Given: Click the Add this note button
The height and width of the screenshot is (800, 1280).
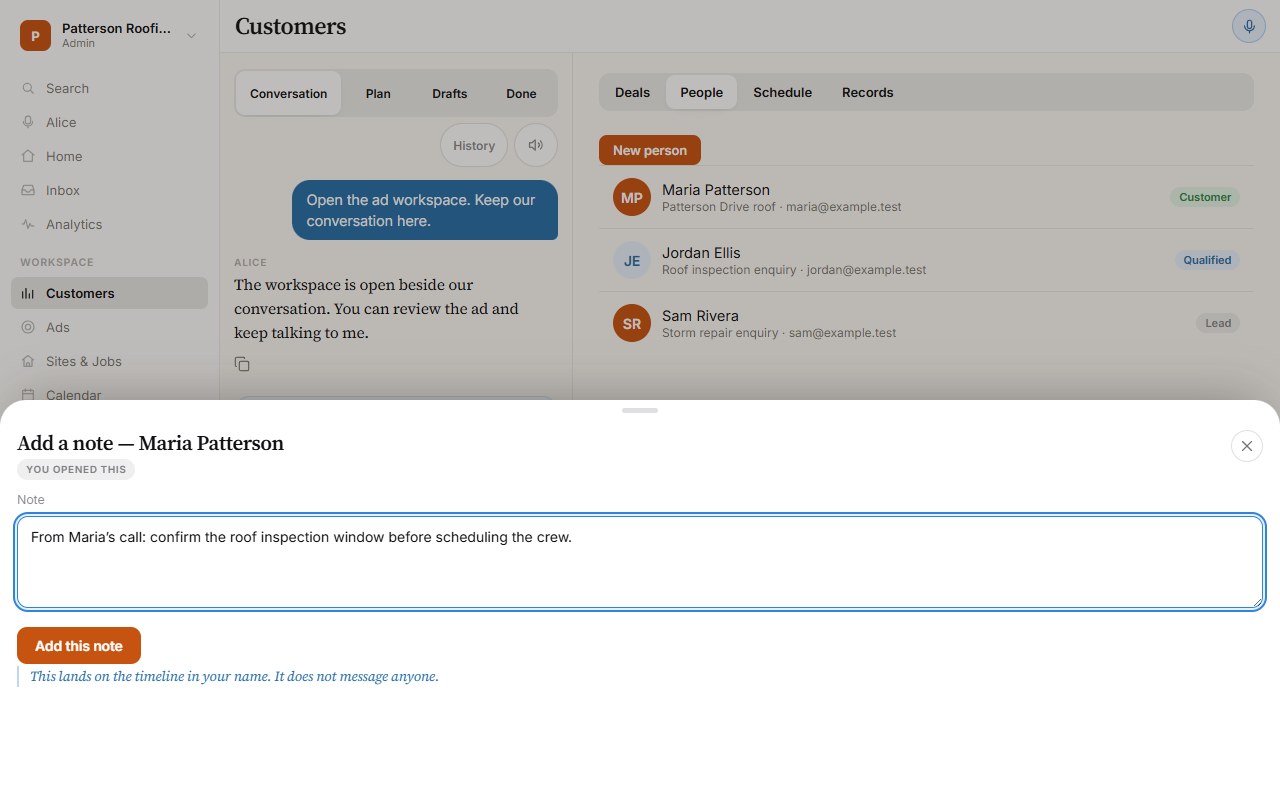Looking at the screenshot, I should tap(79, 646).
